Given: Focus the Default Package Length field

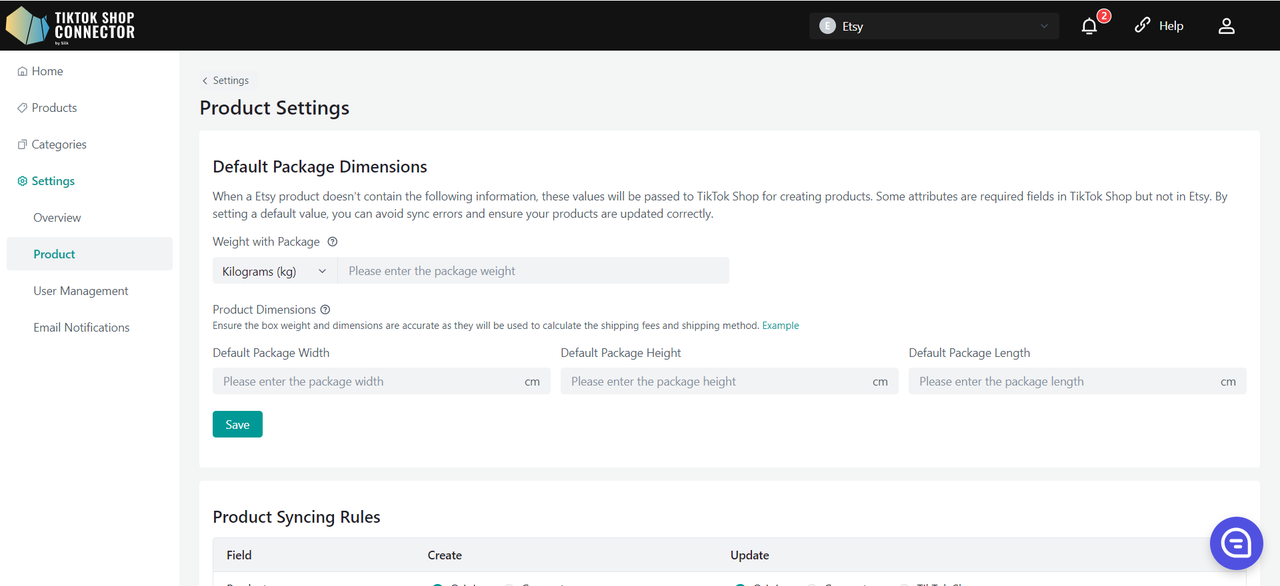Looking at the screenshot, I should 1077,381.
